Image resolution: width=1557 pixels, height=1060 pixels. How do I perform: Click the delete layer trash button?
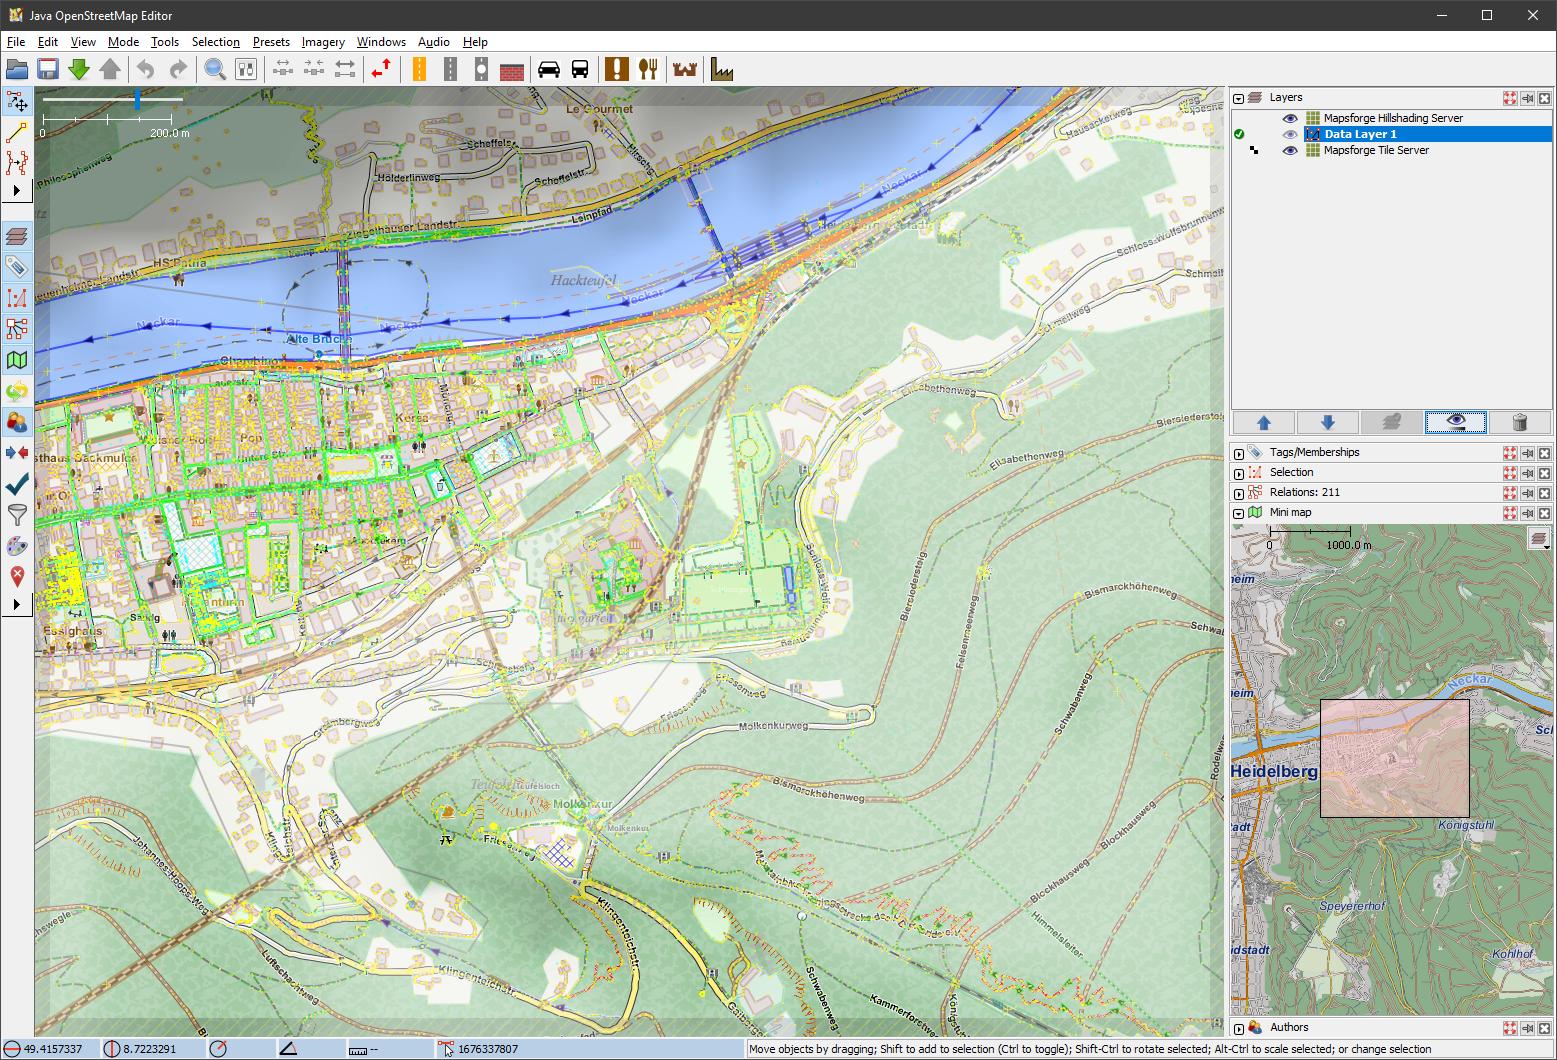1520,422
